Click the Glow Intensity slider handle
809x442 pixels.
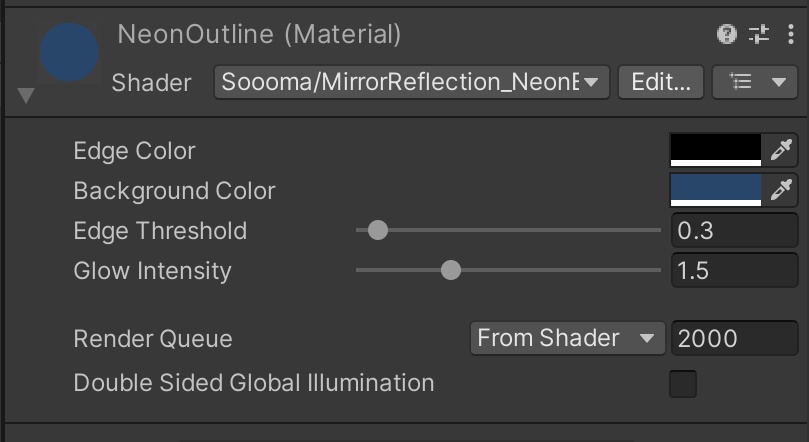point(451,270)
